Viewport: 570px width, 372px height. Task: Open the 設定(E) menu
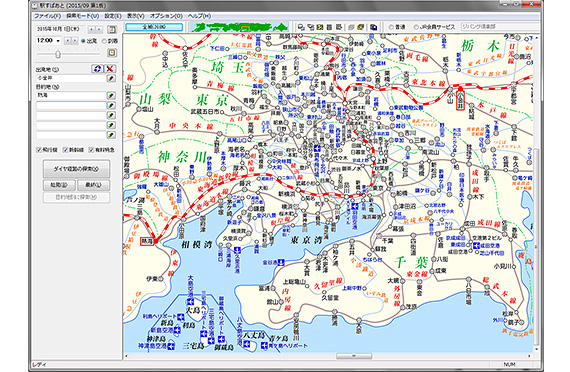(113, 16)
